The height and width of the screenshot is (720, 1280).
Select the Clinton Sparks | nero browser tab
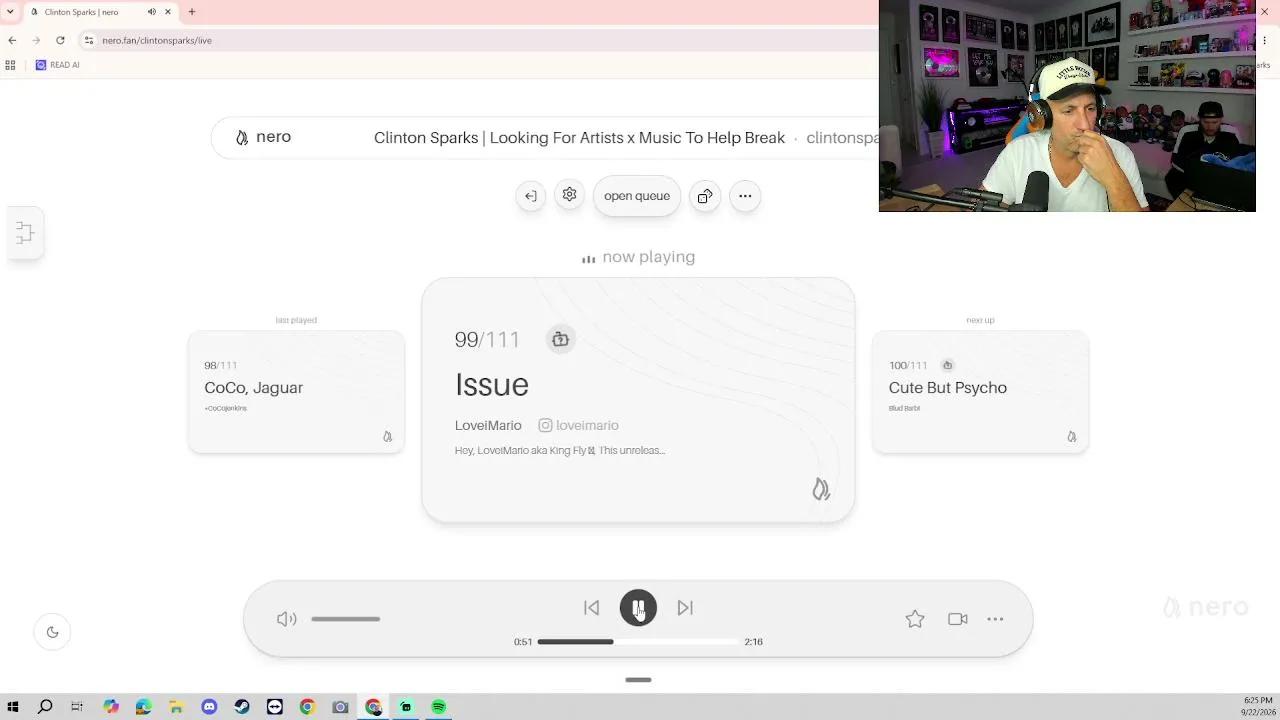(x=100, y=12)
